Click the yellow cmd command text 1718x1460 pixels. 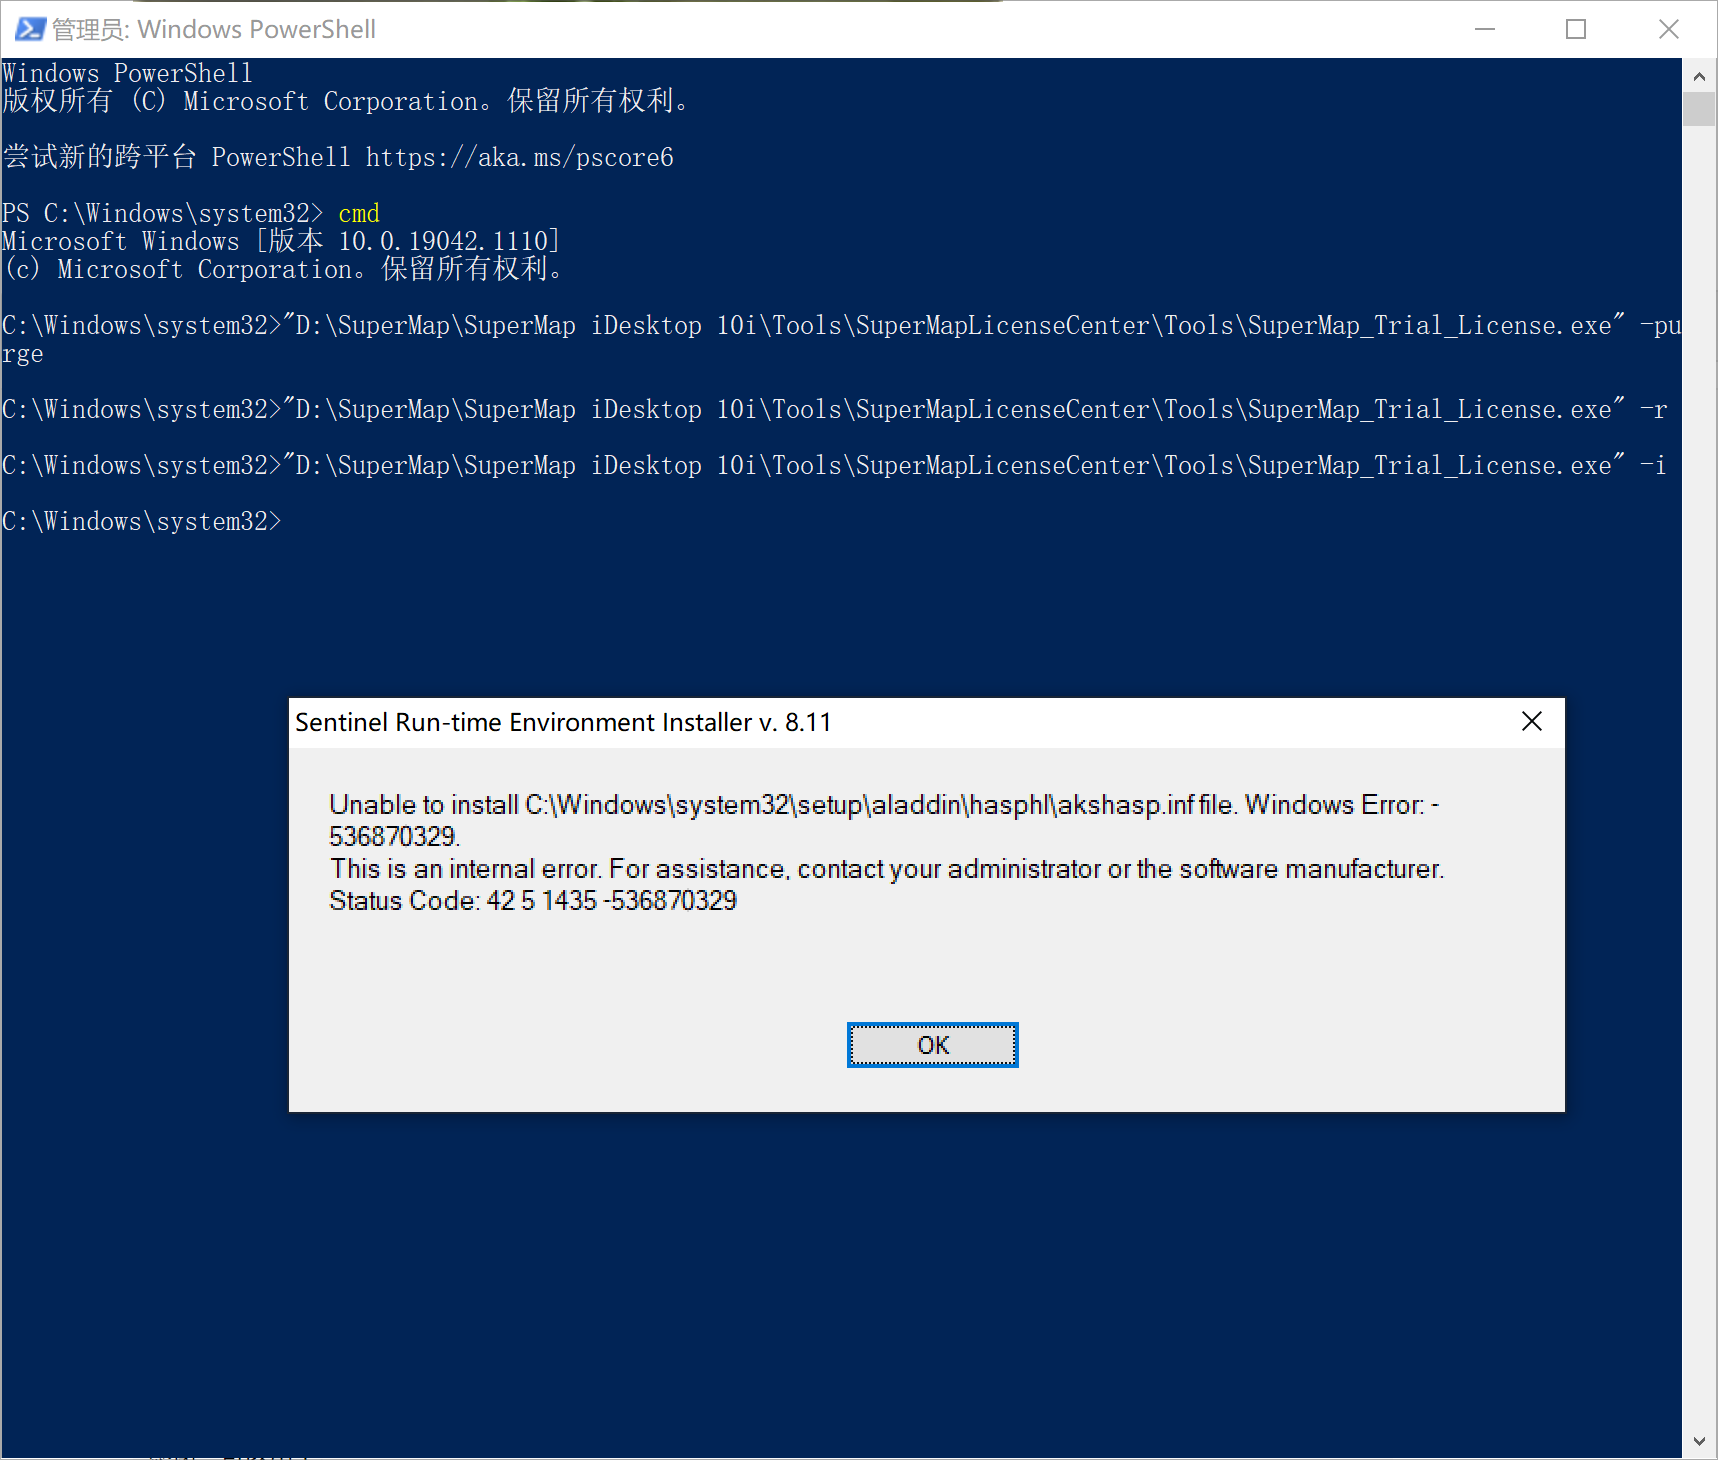coord(359,213)
